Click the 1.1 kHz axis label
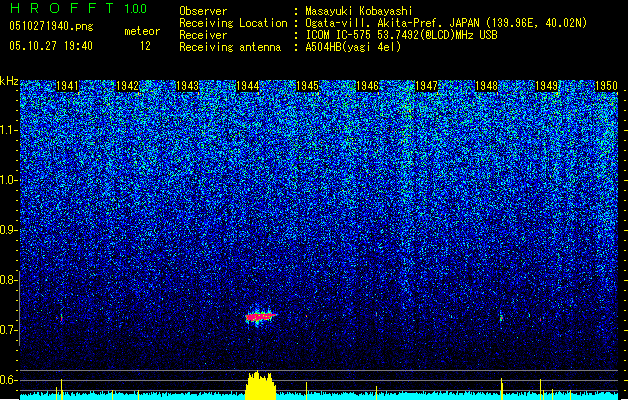Viewport: 629px width, 400px height. click(8, 130)
